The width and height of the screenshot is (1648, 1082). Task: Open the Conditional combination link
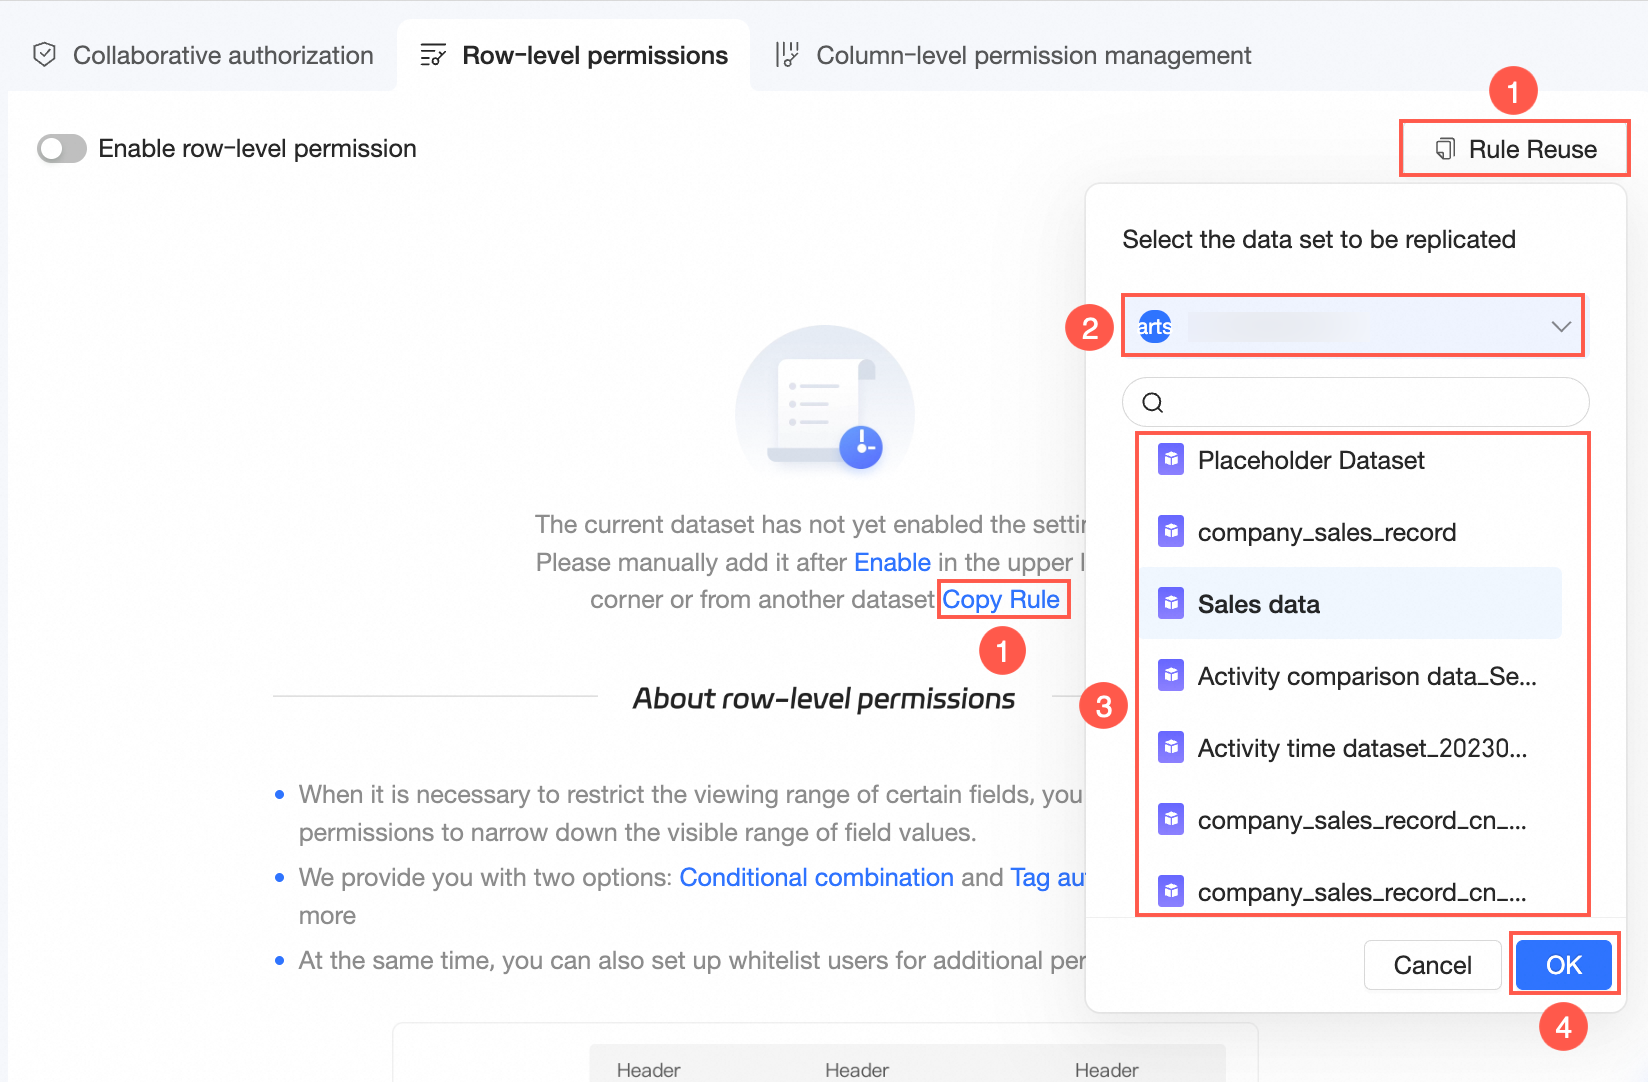pos(816,877)
